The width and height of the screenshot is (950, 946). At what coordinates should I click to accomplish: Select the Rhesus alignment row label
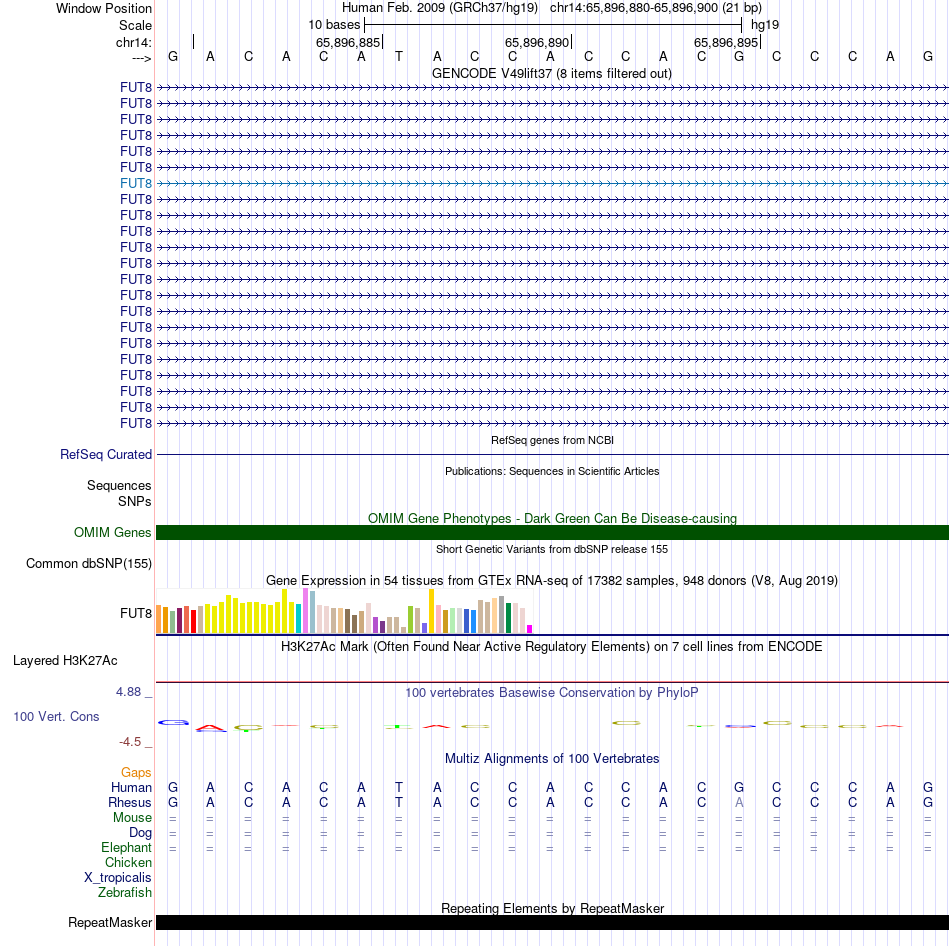tap(130, 802)
